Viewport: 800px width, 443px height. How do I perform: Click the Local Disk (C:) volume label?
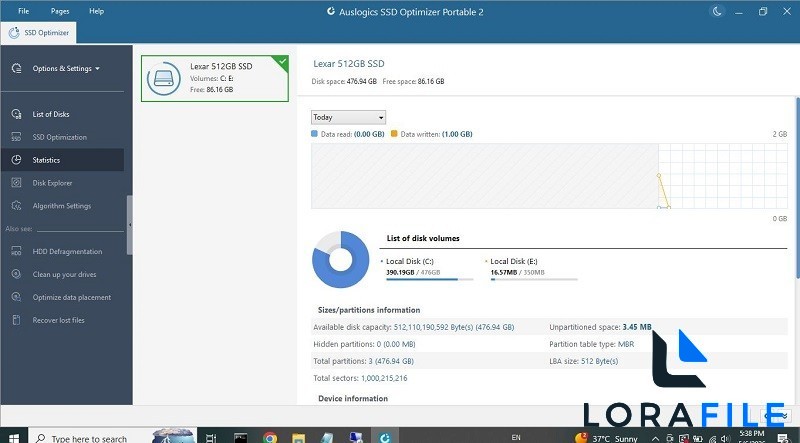[410, 261]
